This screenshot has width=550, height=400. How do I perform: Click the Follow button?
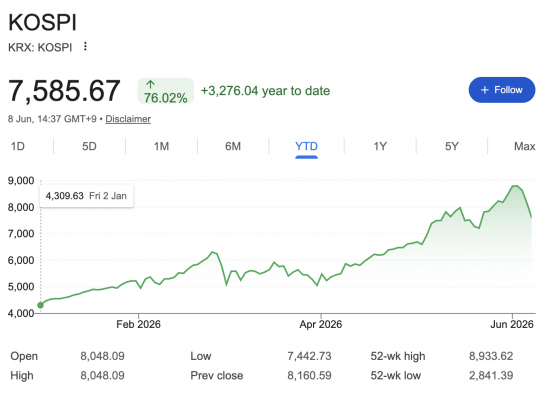click(502, 90)
